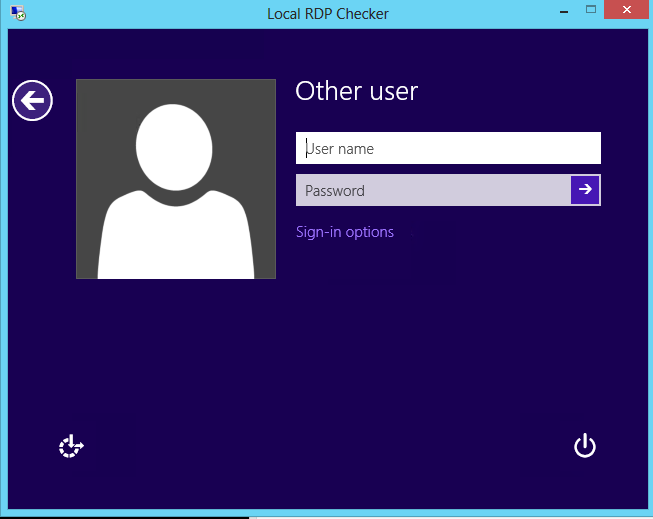This screenshot has height=519, width=653.
Task: Select the default user avatar picture
Action: click(x=175, y=179)
